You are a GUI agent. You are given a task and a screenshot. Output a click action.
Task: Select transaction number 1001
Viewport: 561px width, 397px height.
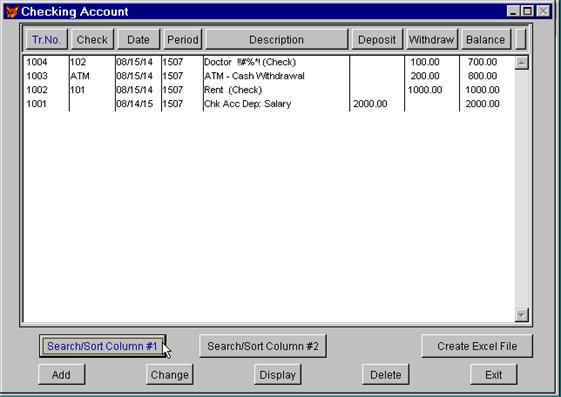36,104
